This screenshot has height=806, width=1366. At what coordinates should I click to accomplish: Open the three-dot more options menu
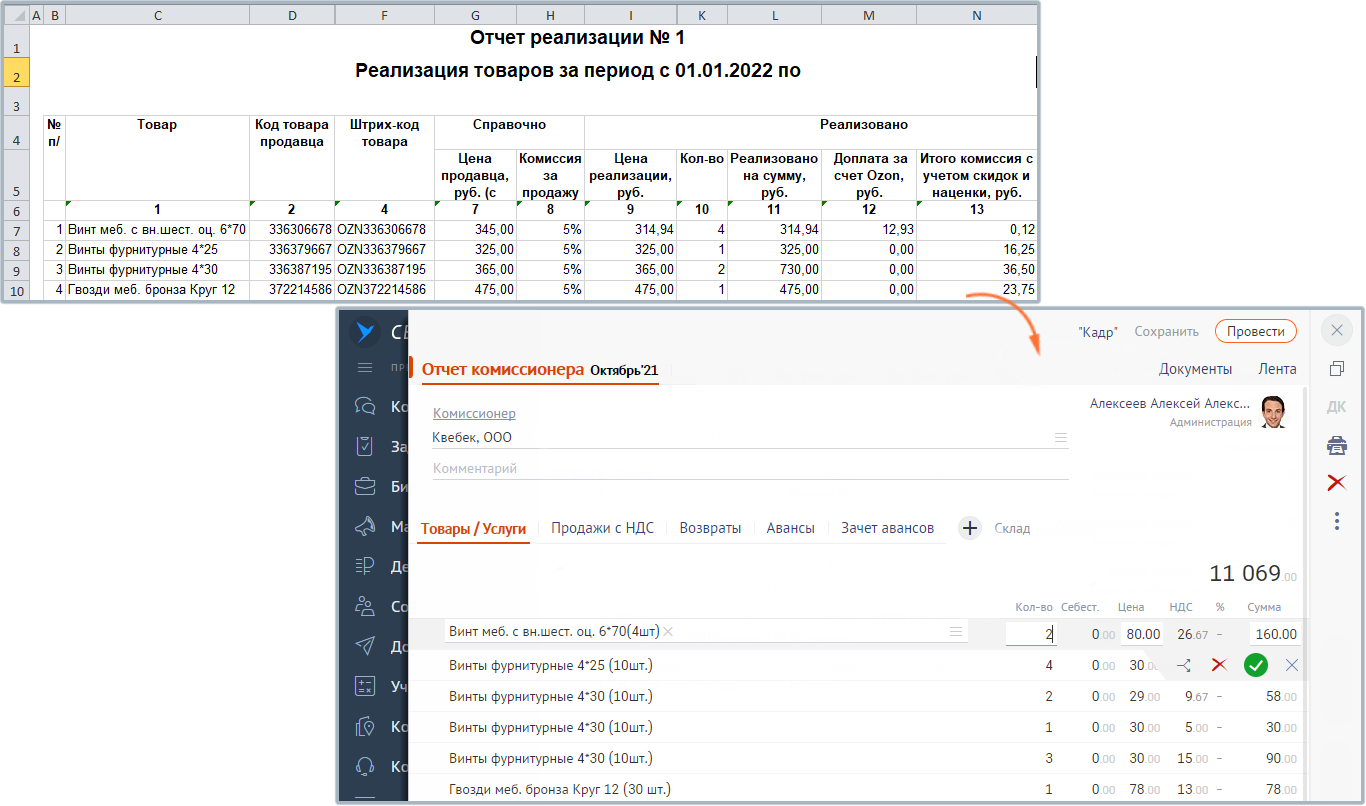[x=1336, y=521]
